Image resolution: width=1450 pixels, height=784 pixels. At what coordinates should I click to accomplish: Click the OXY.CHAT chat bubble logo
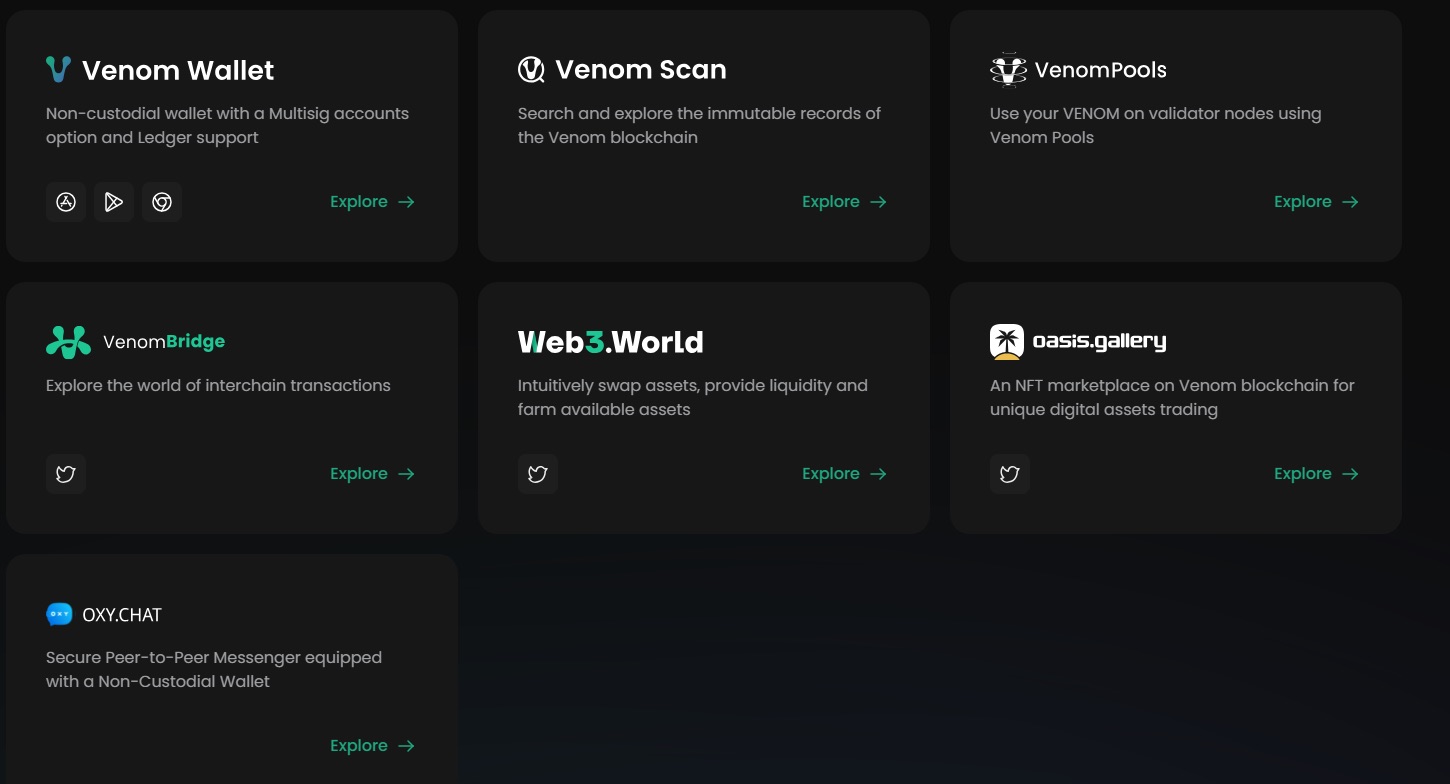[59, 614]
